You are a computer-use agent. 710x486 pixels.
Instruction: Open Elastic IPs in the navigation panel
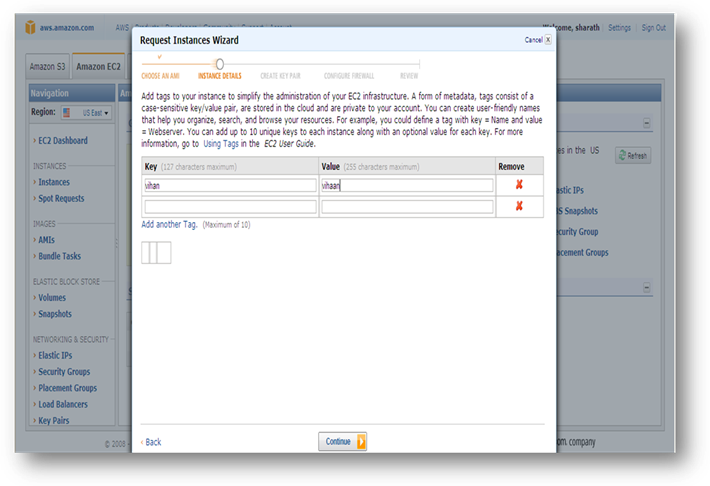[x=55, y=356]
